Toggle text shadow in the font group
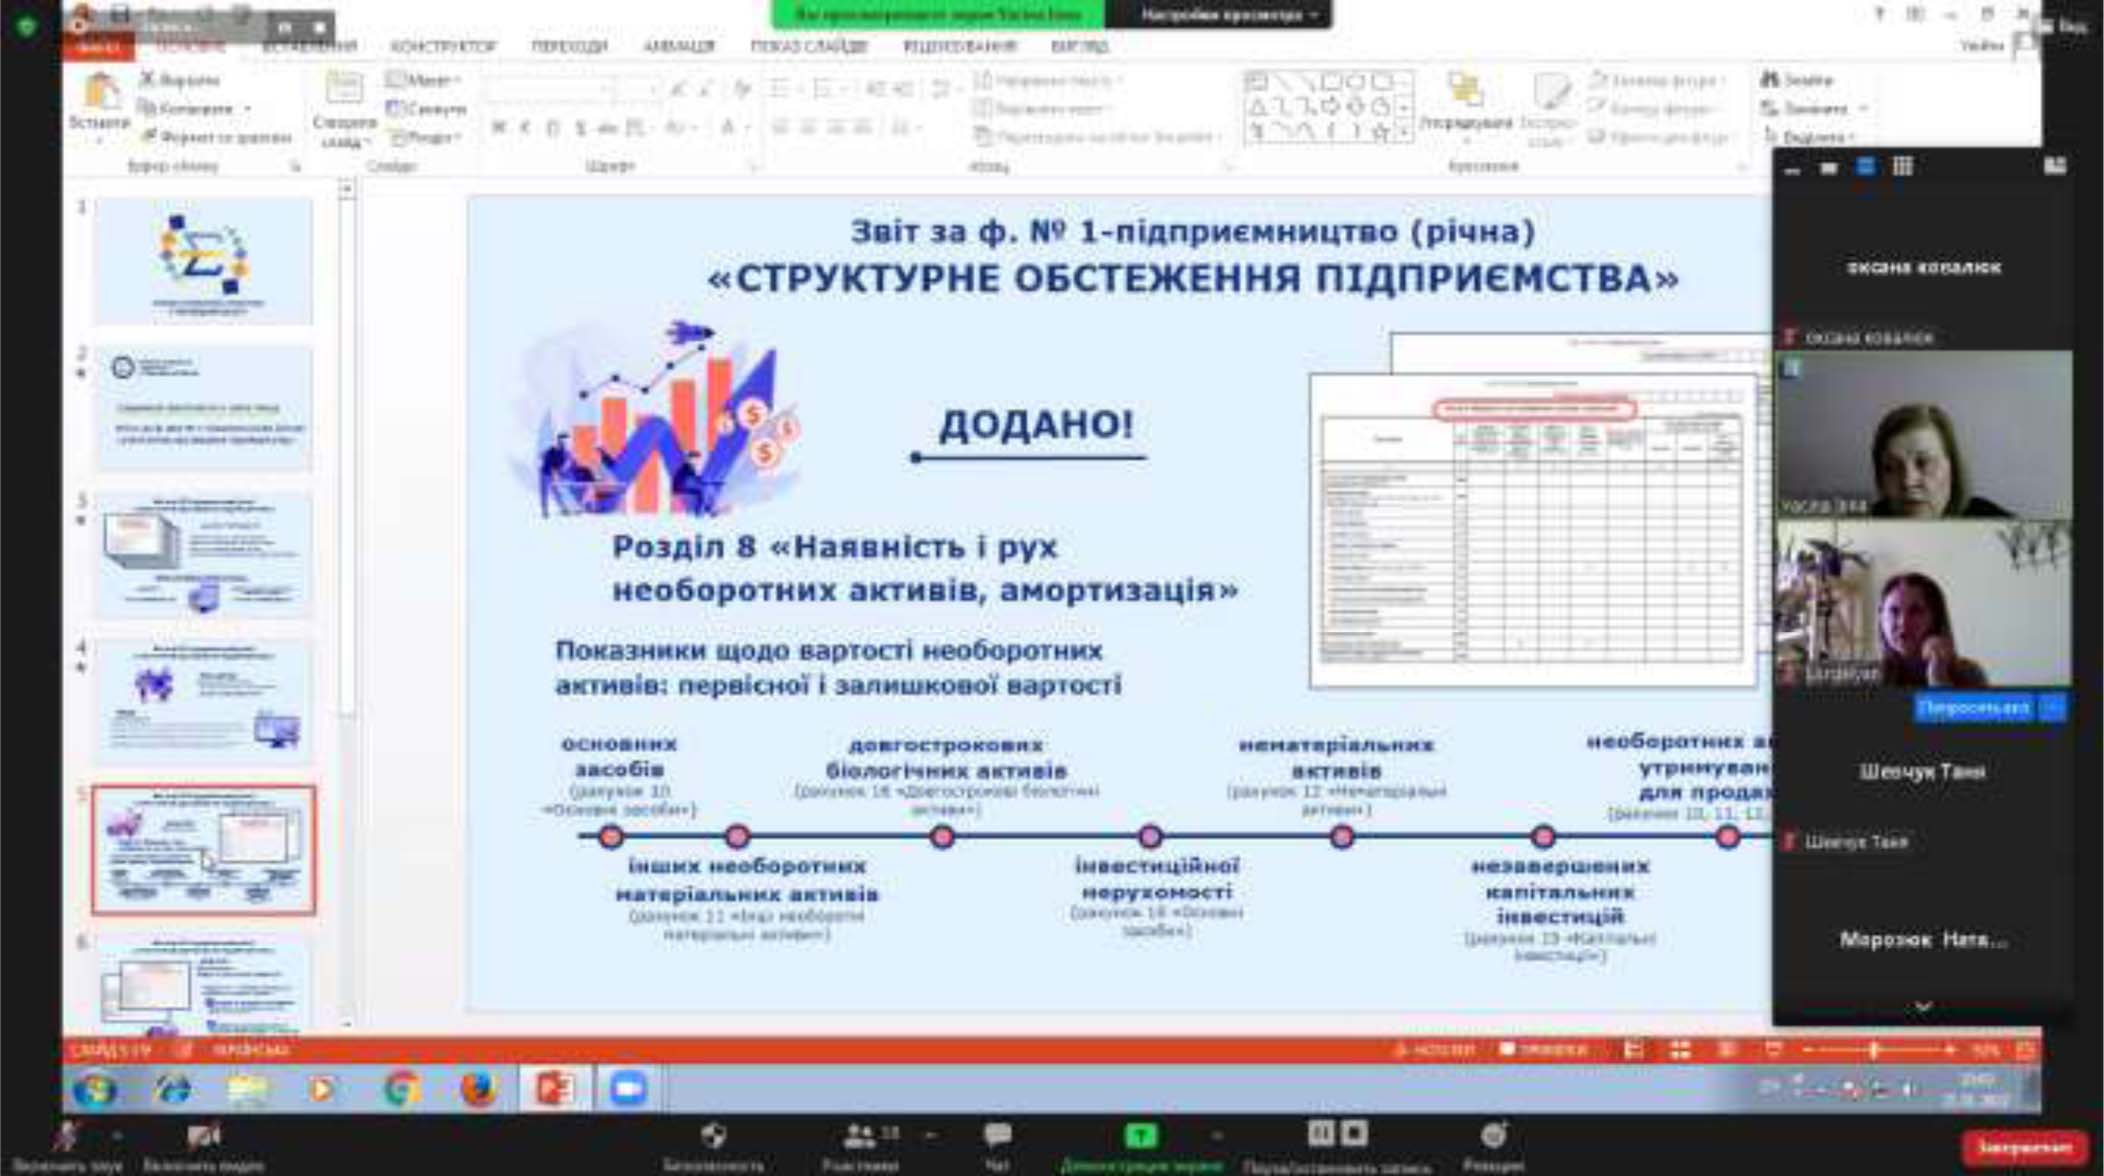The height and width of the screenshot is (1176, 2104). coord(579,127)
